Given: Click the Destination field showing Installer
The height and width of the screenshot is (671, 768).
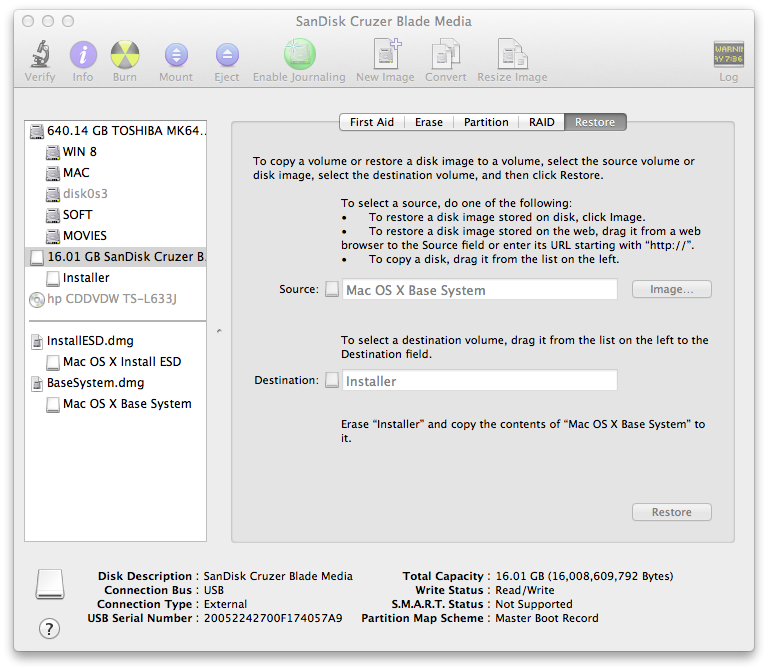Looking at the screenshot, I should click(x=480, y=381).
